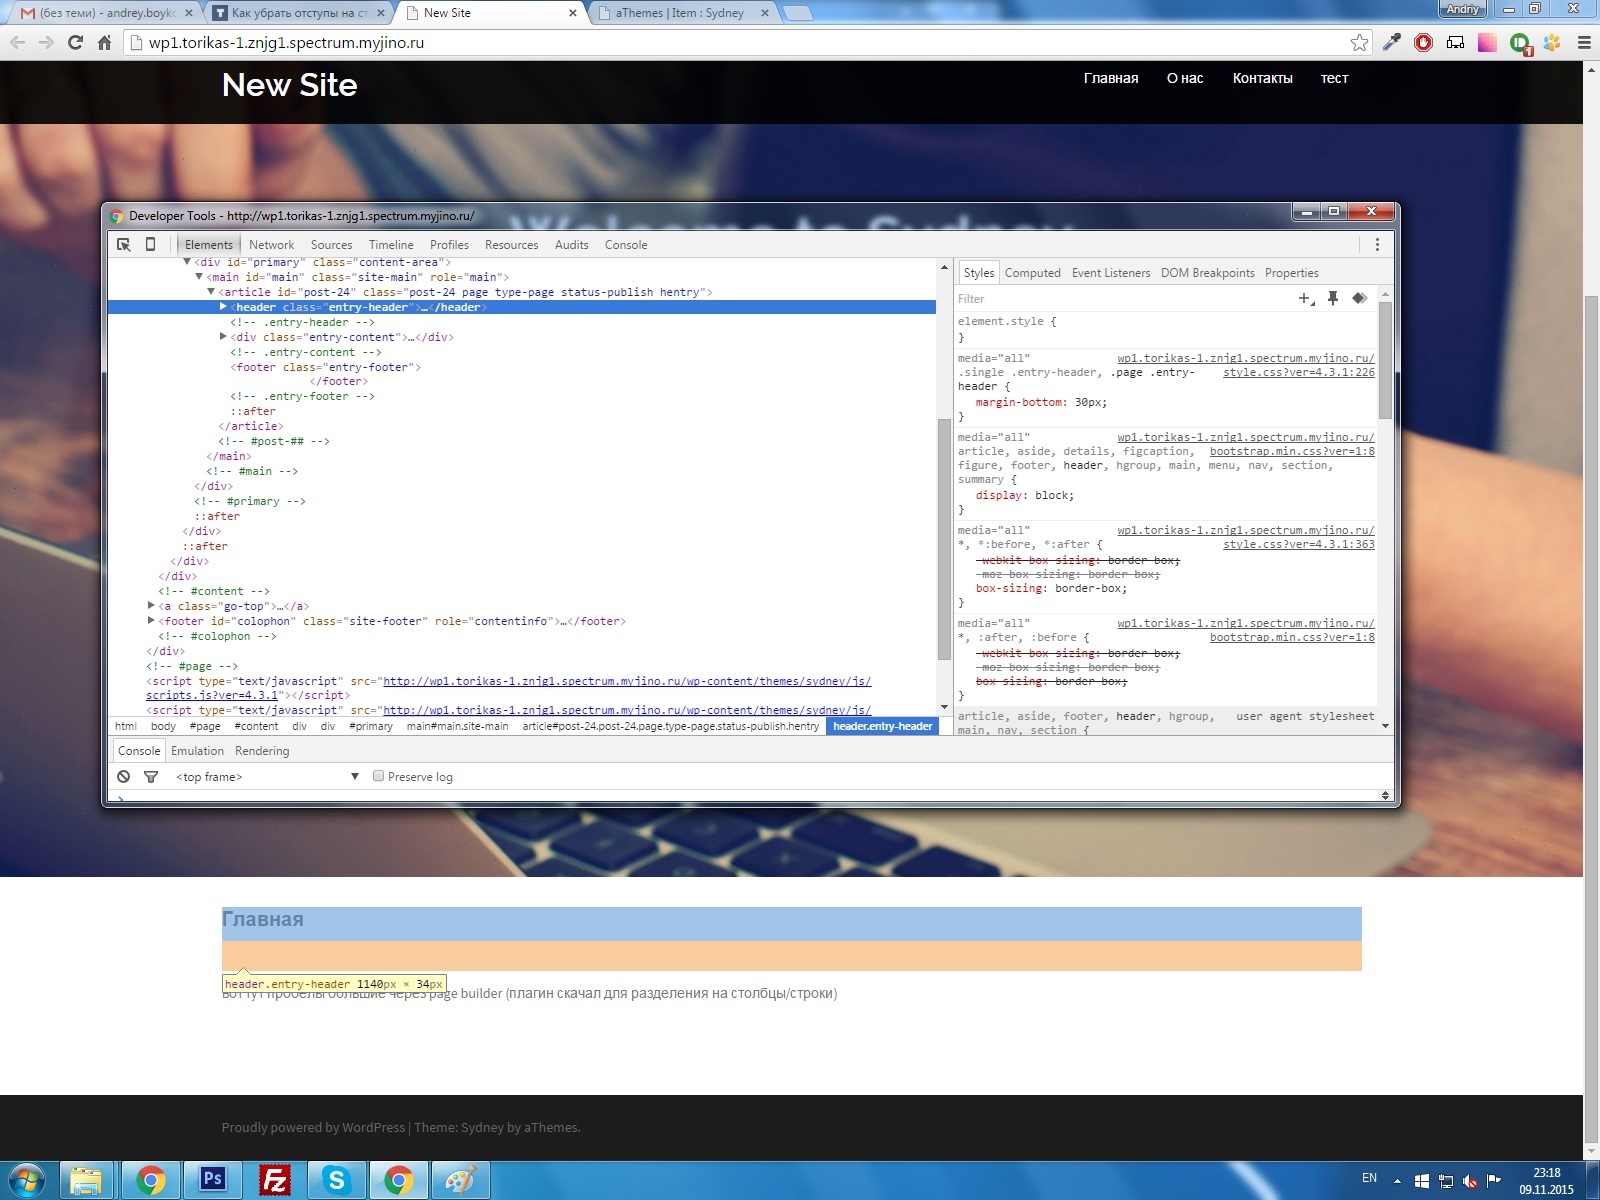Open Skype from the taskbar
This screenshot has height=1200, width=1600.
pos(336,1180)
